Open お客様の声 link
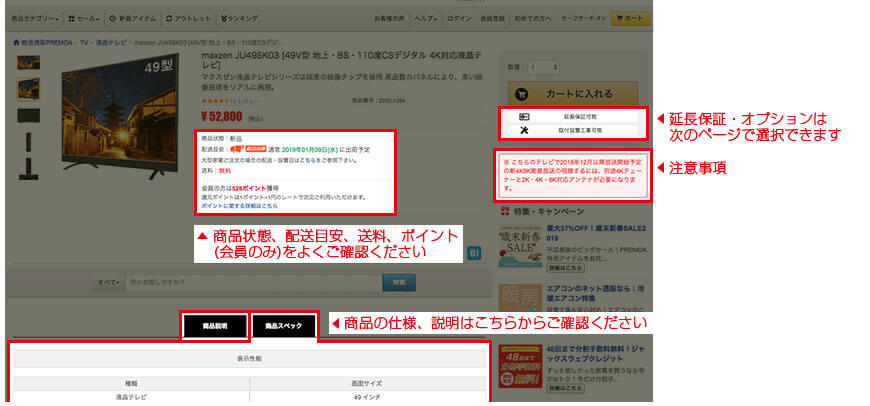 pyautogui.click(x=387, y=18)
